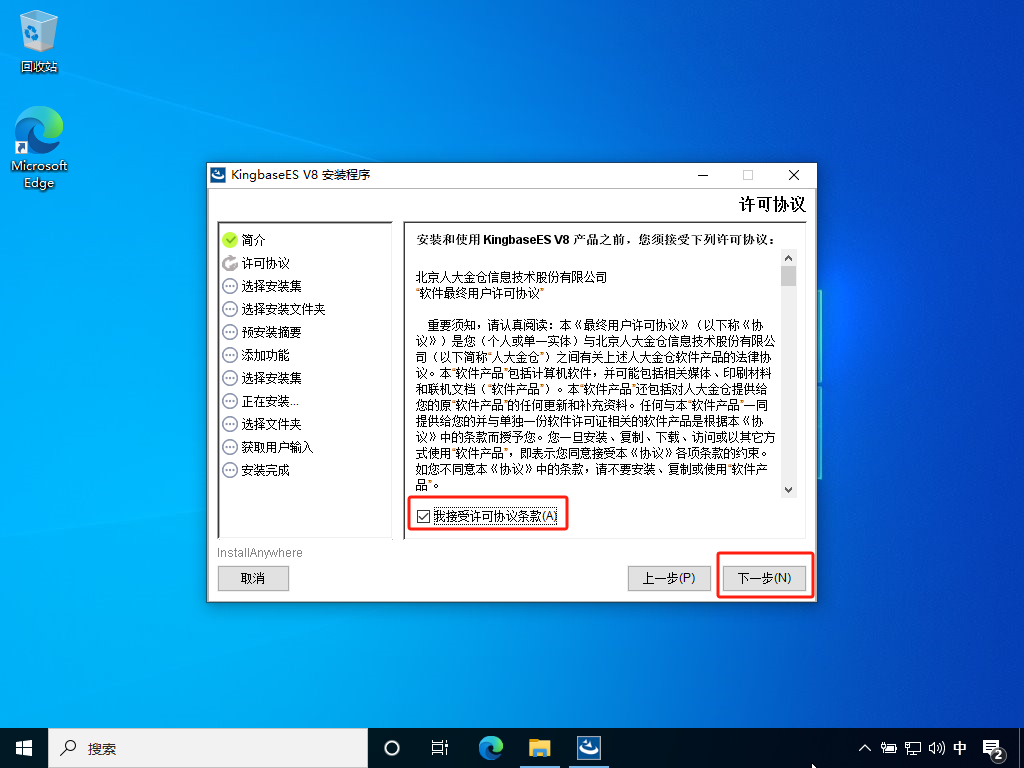Image resolution: width=1024 pixels, height=768 pixels.
Task: Click the taskbar search box
Action: (x=208, y=747)
